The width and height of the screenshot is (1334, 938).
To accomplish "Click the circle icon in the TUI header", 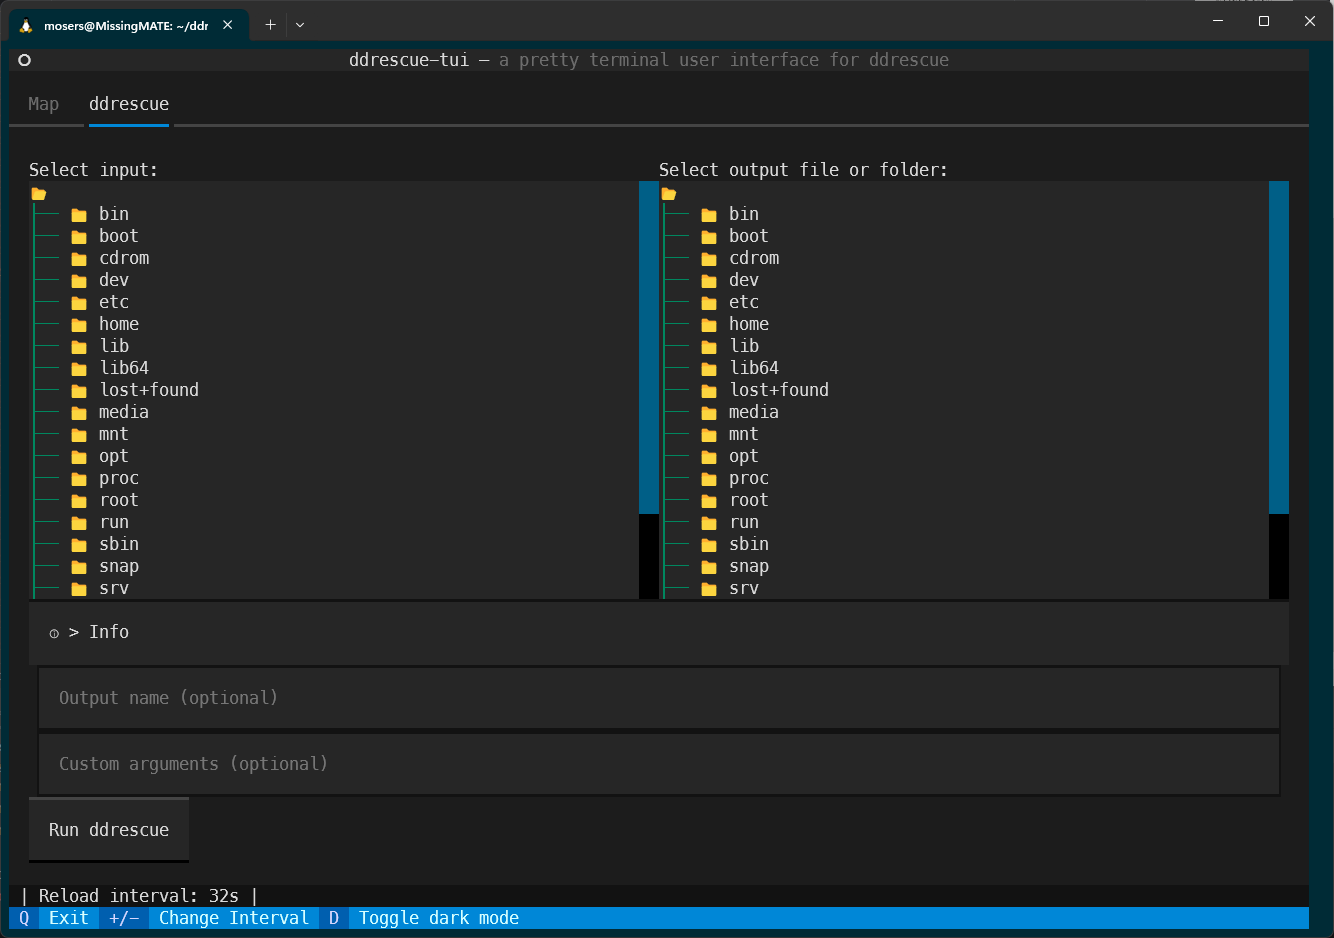I will [25, 60].
